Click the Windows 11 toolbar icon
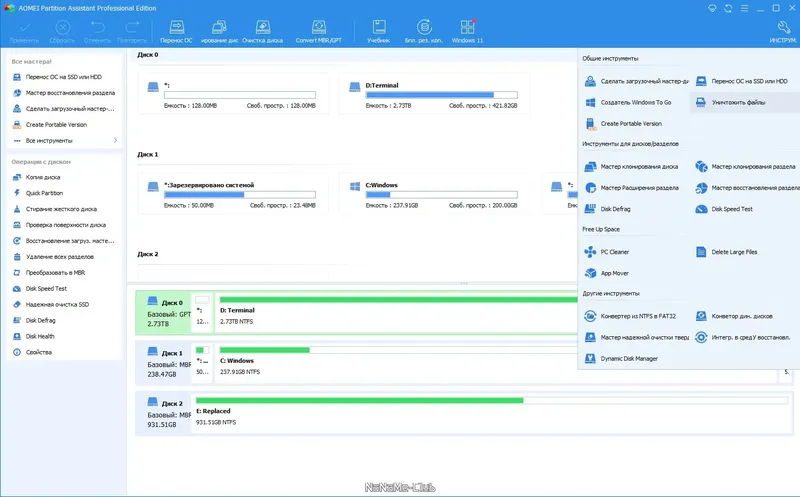The image size is (800, 497). coord(467,31)
